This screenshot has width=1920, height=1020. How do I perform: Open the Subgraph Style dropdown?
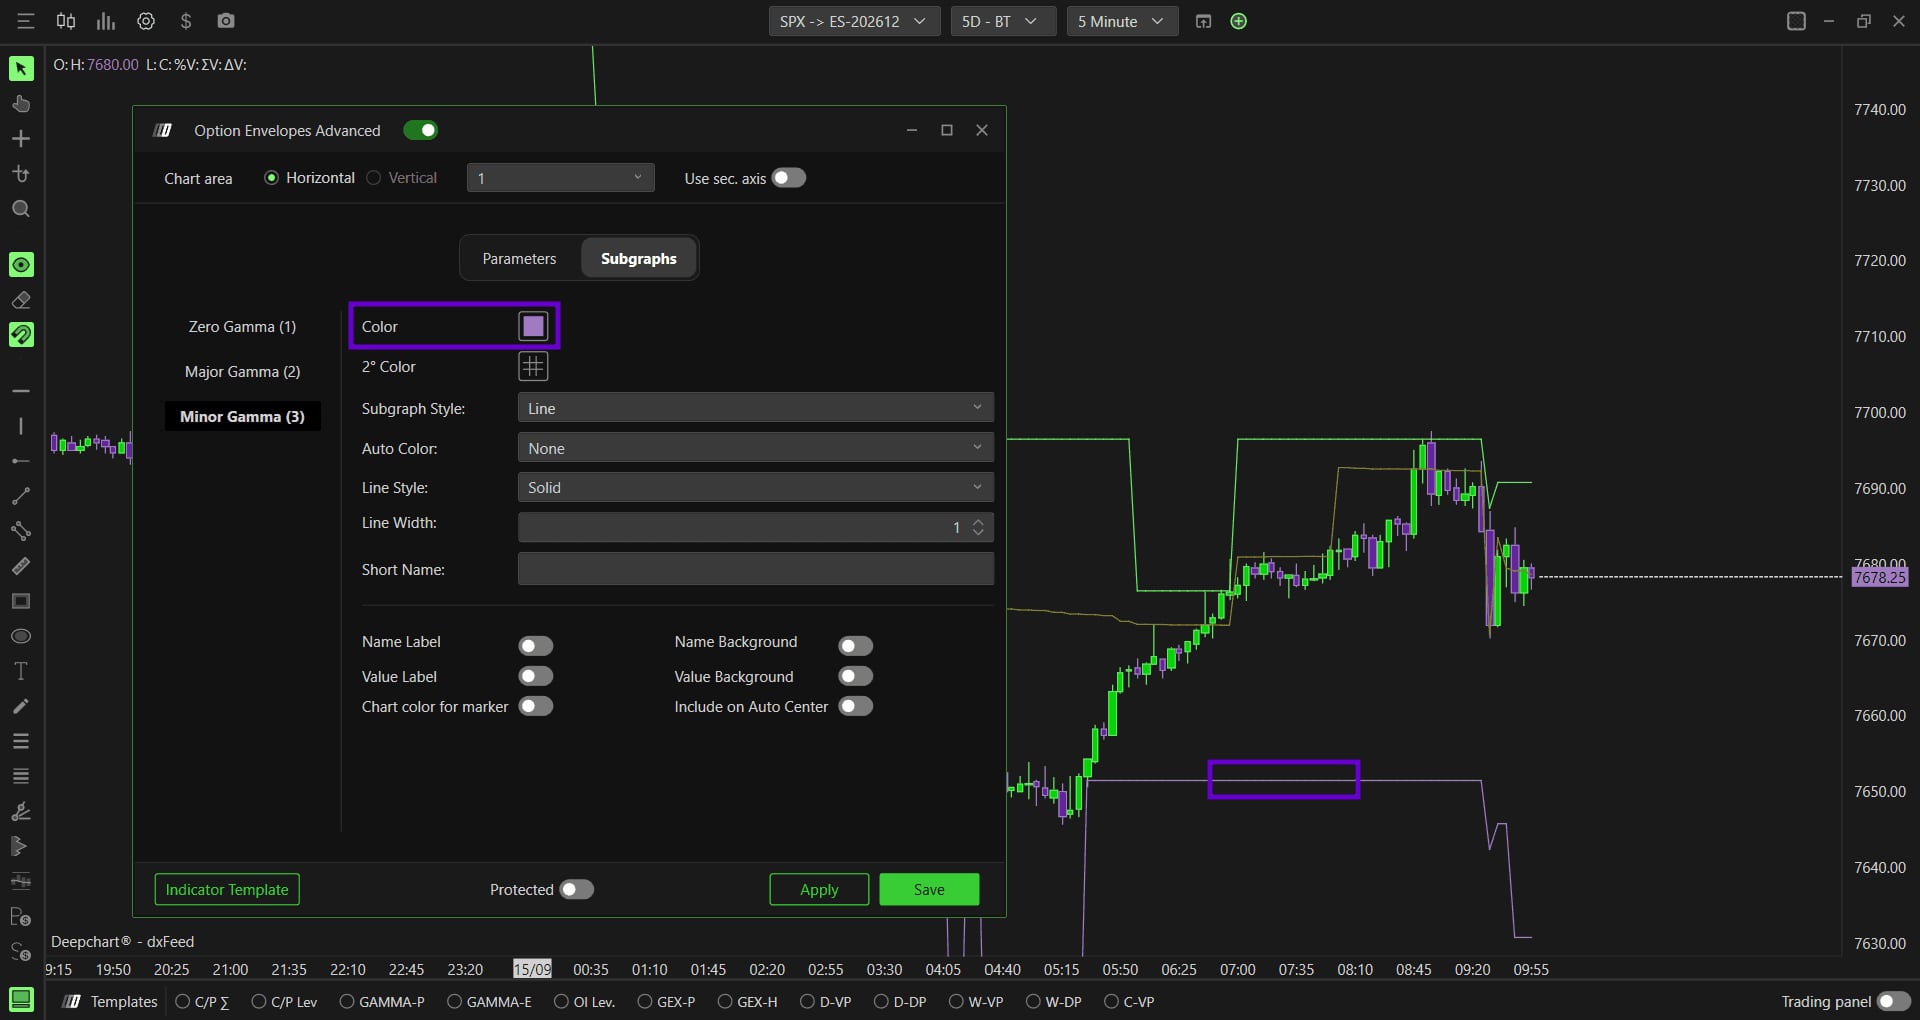(756, 408)
